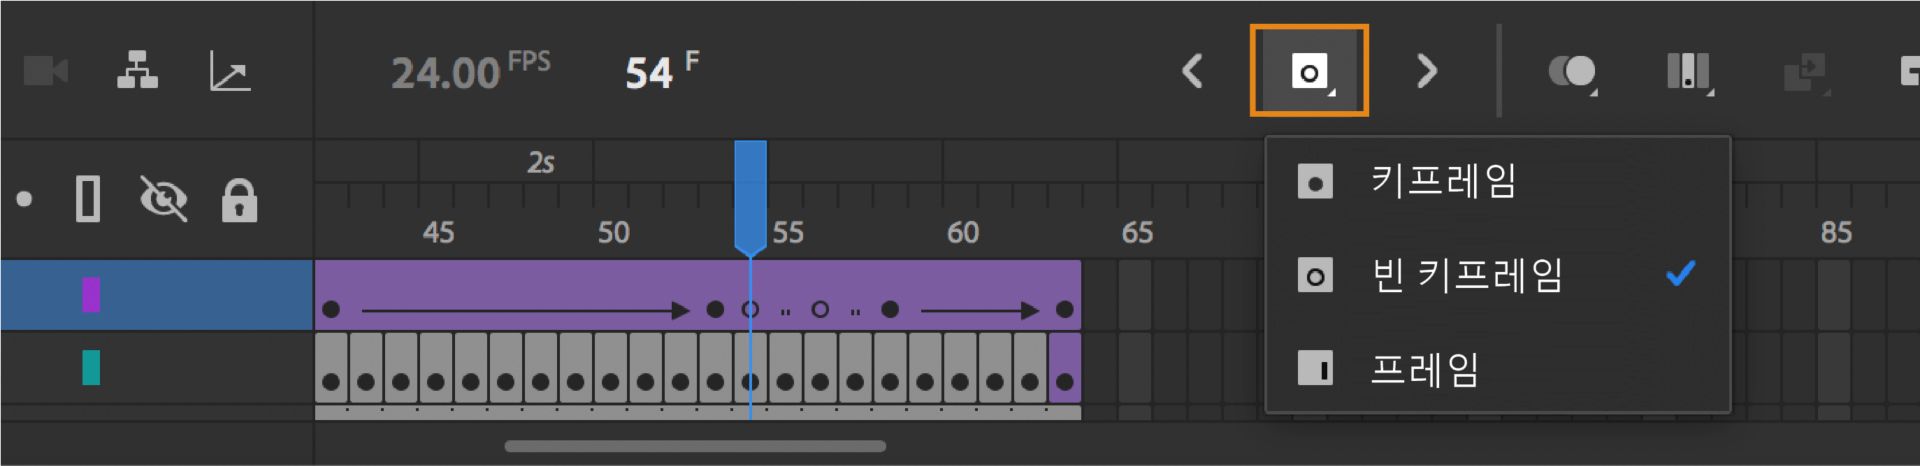This screenshot has width=1920, height=466.
Task: Go to the previous keyframe arrow
Action: pyautogui.click(x=1192, y=71)
